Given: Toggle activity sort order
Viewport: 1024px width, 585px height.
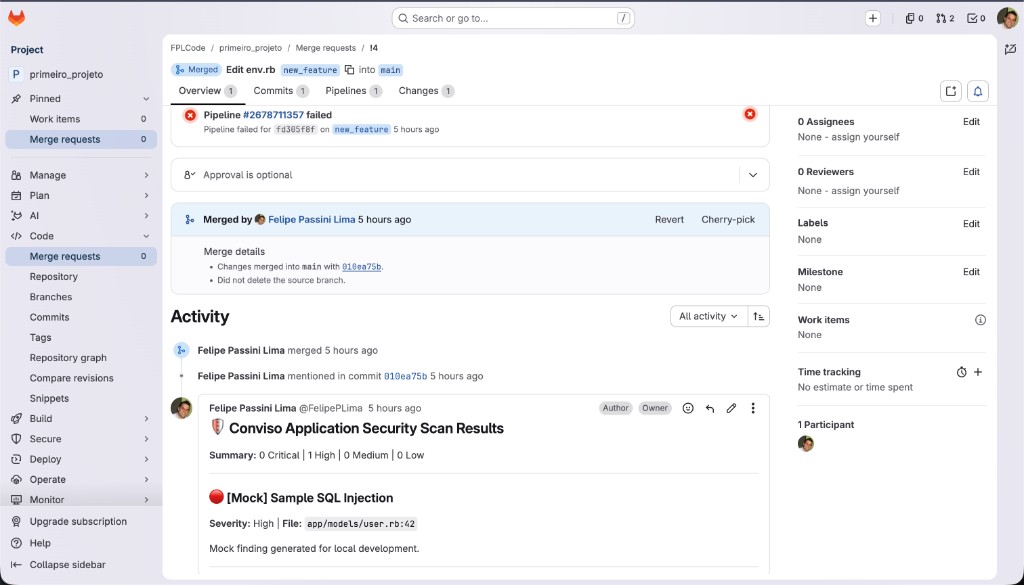Looking at the screenshot, I should pyautogui.click(x=758, y=317).
